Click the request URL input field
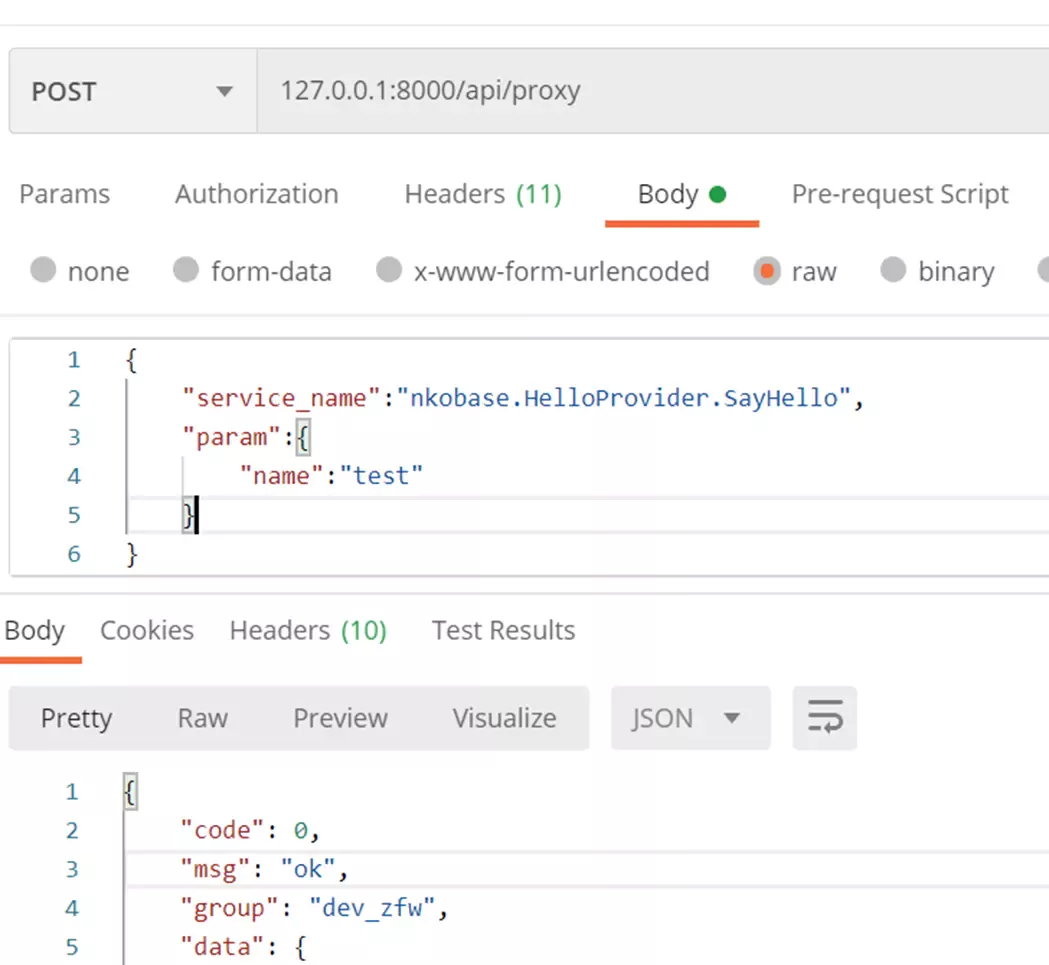The width and height of the screenshot is (1049, 965). [653, 91]
